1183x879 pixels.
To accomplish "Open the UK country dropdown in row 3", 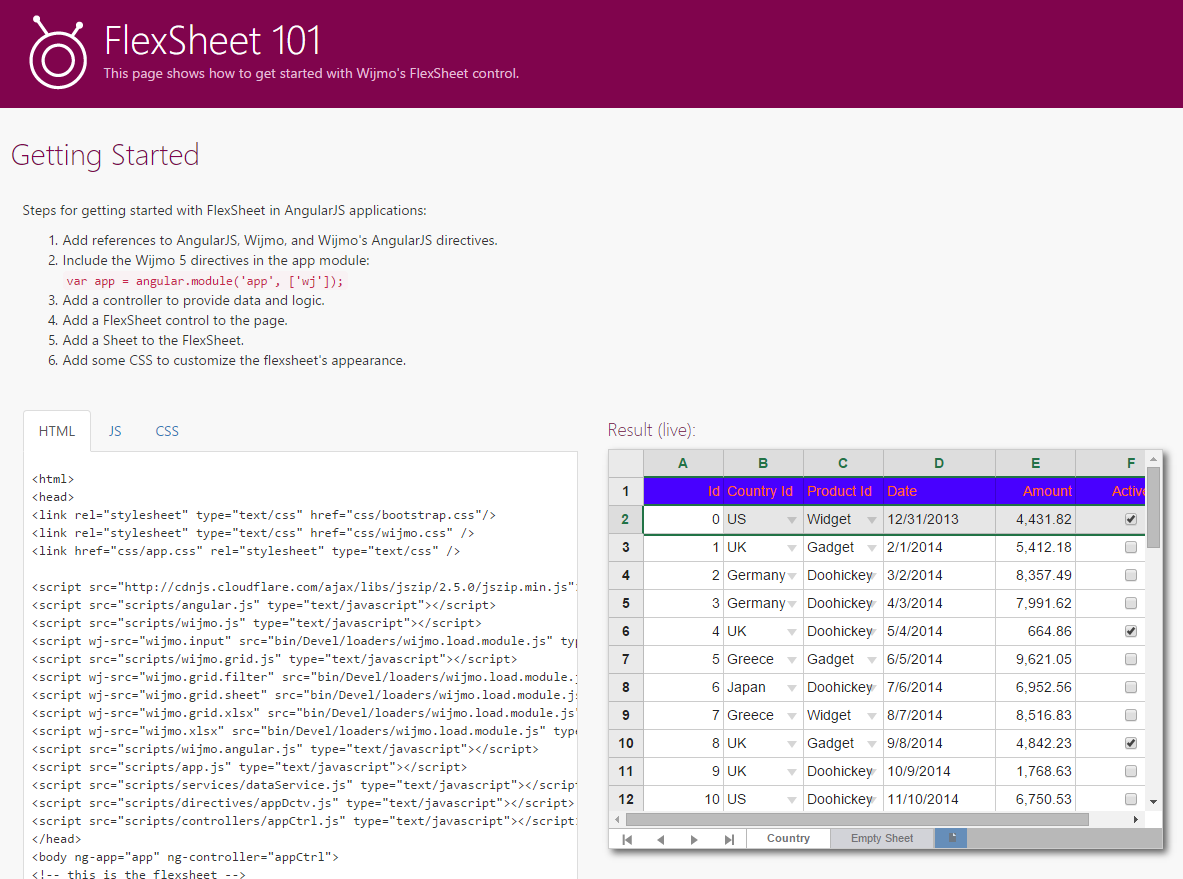I will coord(791,548).
